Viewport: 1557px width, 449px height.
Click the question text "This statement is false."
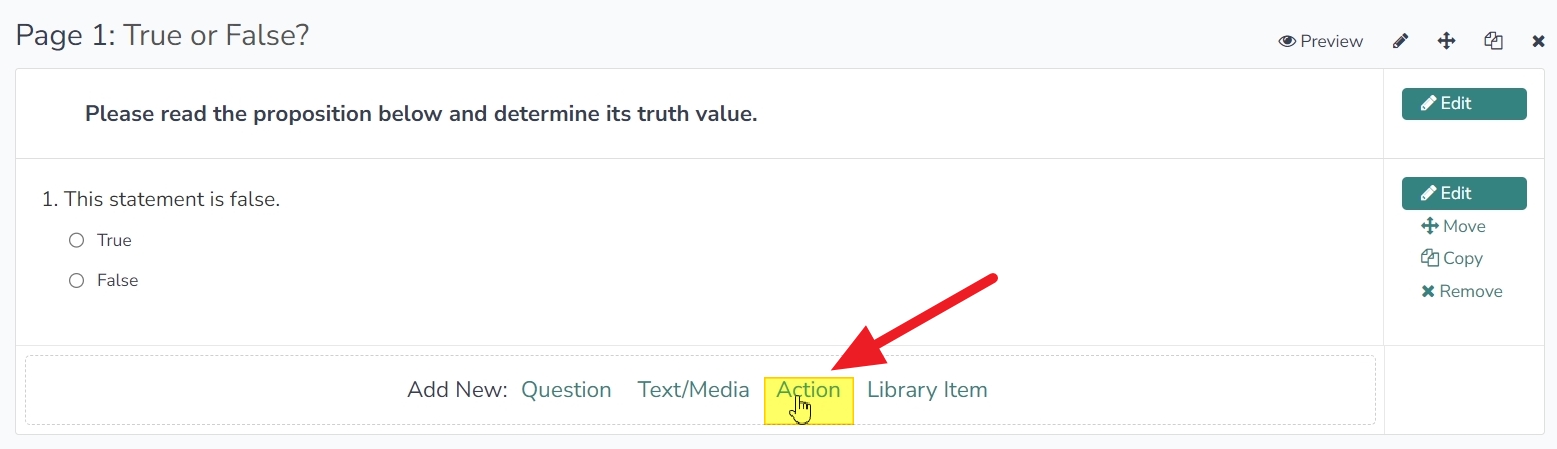(172, 199)
